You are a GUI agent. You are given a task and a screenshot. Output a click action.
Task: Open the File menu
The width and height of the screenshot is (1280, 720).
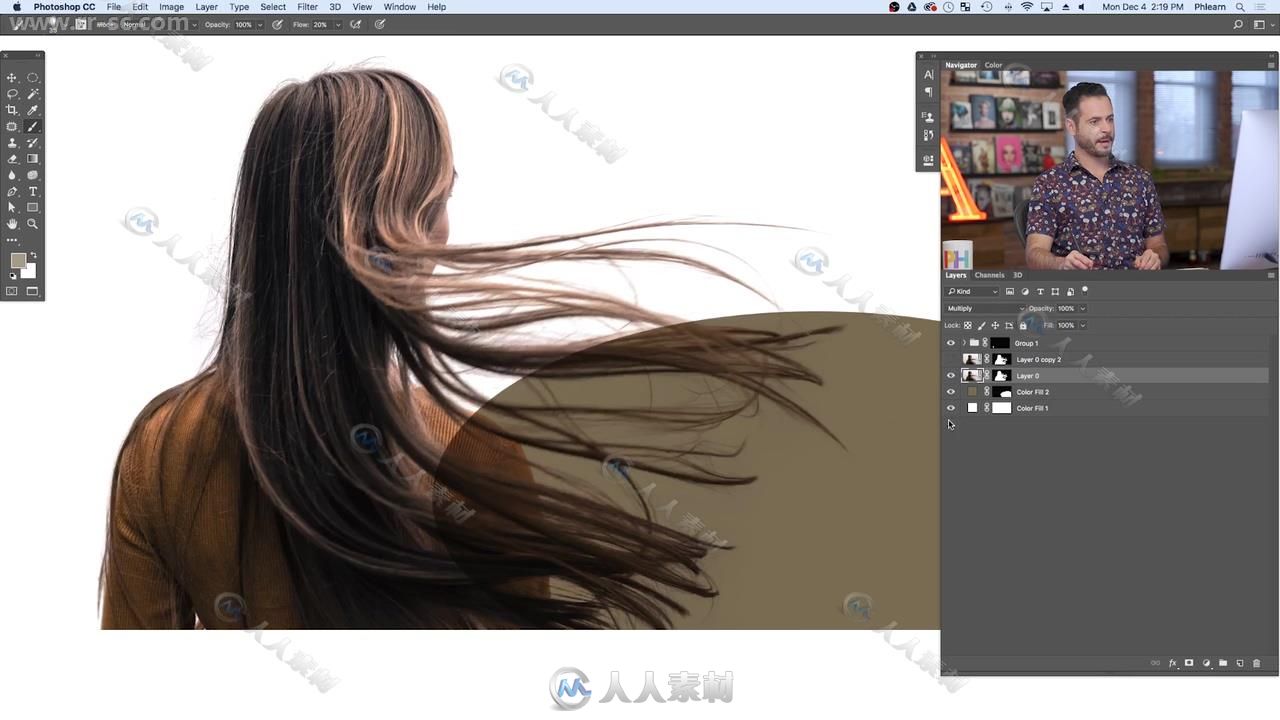pos(114,7)
